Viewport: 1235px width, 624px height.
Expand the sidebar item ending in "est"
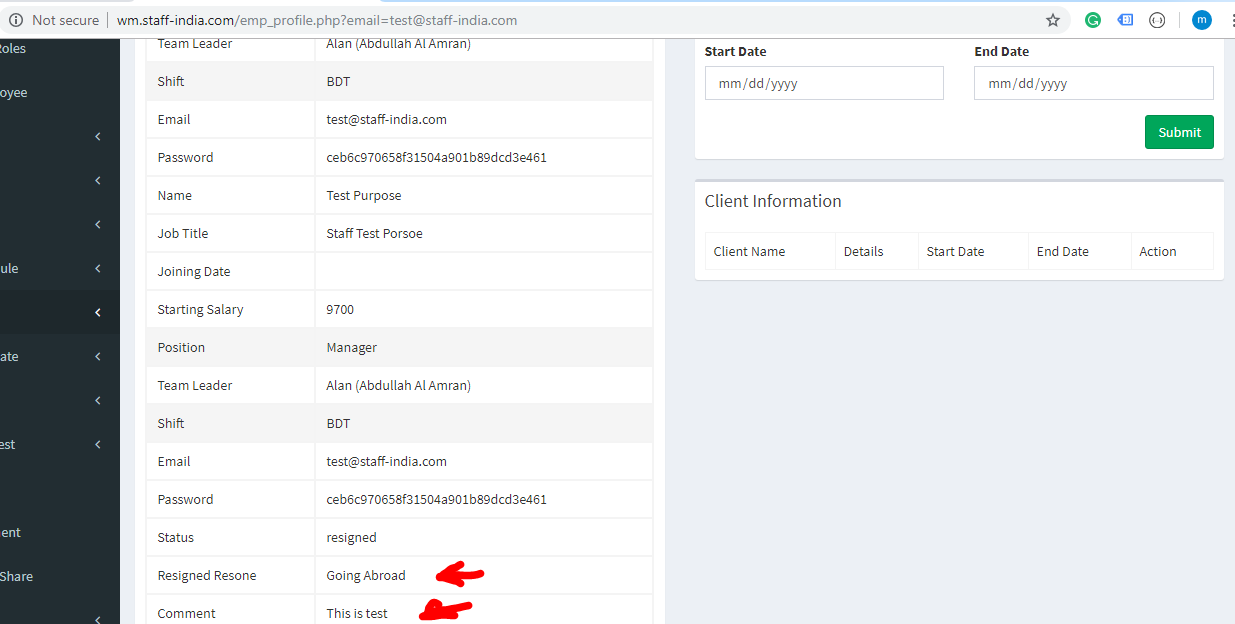97,445
